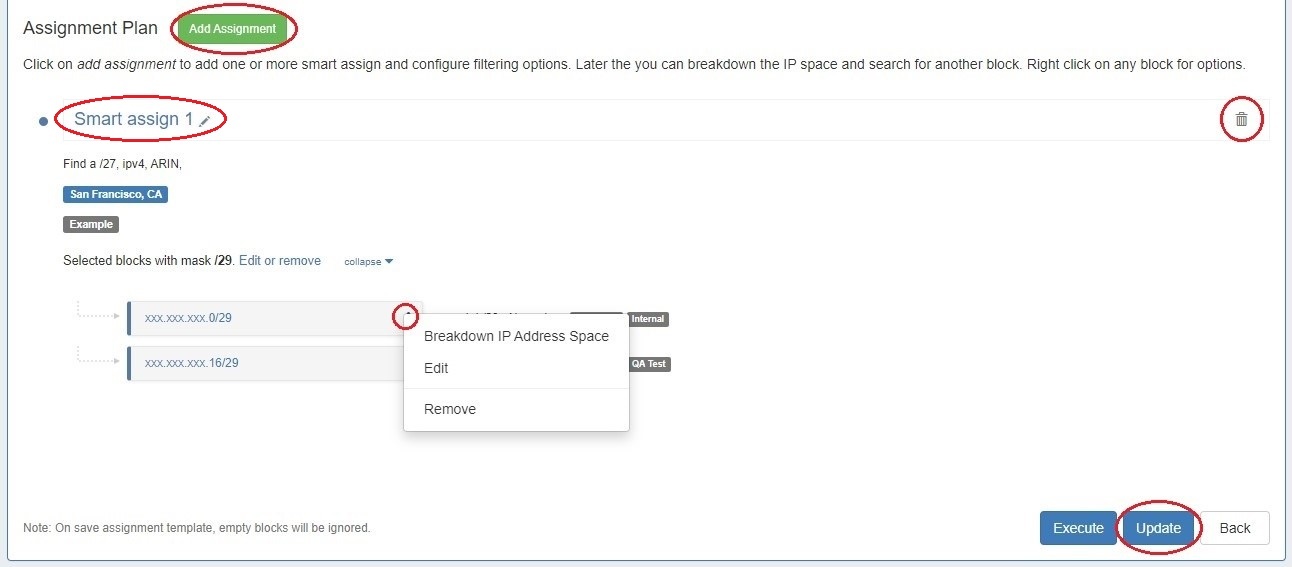Image resolution: width=1292 pixels, height=567 pixels.
Task: Select Remove in the context menu
Action: pyautogui.click(x=450, y=409)
